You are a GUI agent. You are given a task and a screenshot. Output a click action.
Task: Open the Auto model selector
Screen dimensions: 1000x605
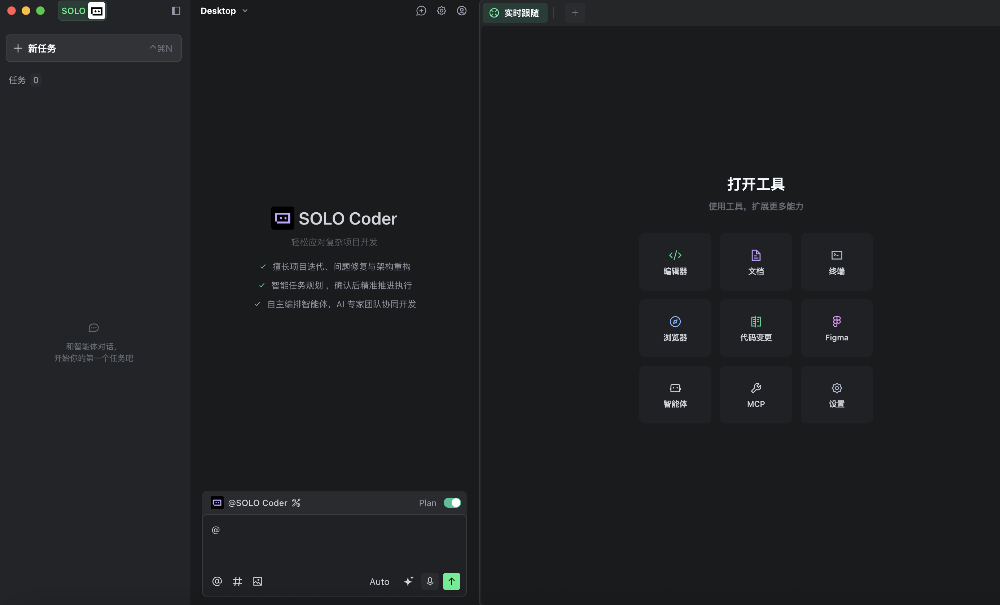(379, 581)
